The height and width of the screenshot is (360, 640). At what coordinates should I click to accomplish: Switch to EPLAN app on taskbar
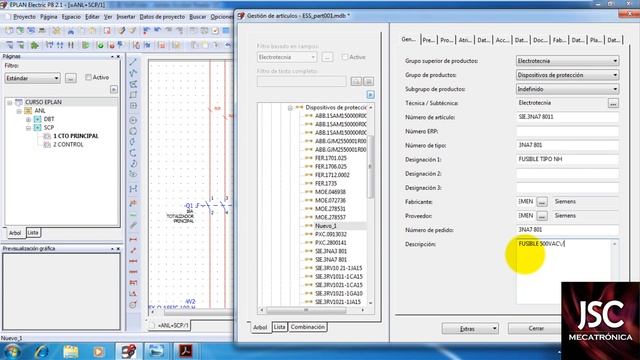pos(128,351)
